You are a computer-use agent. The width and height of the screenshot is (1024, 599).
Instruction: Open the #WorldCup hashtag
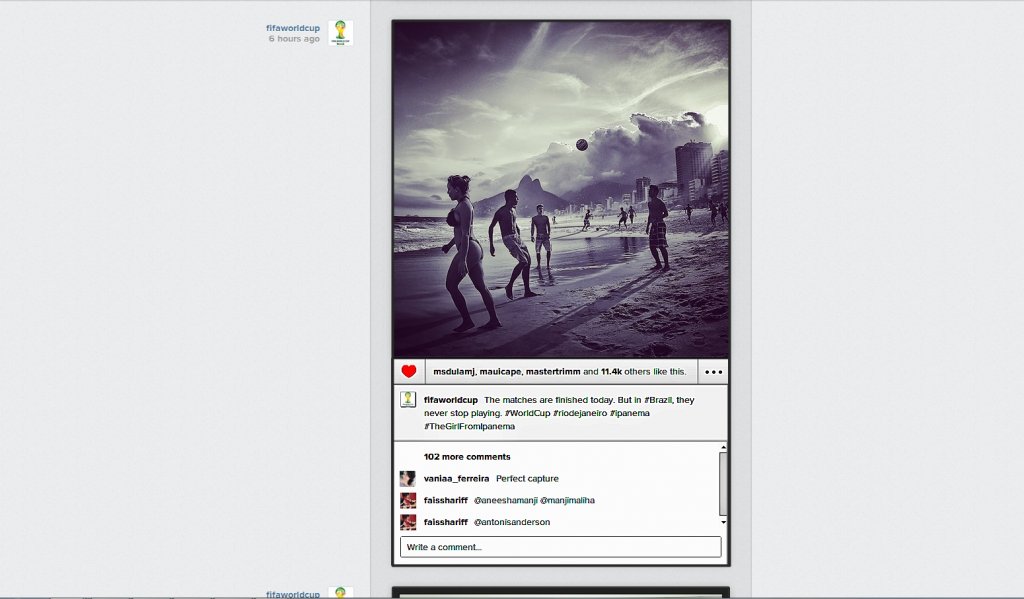pos(528,413)
